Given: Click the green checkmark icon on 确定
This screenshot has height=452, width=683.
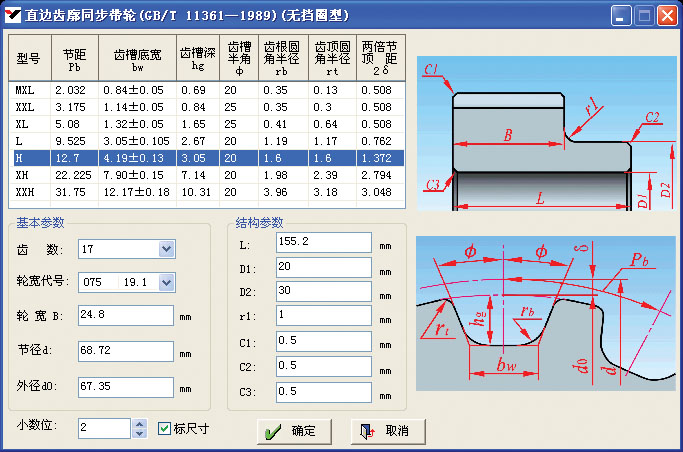Looking at the screenshot, I should click(271, 431).
